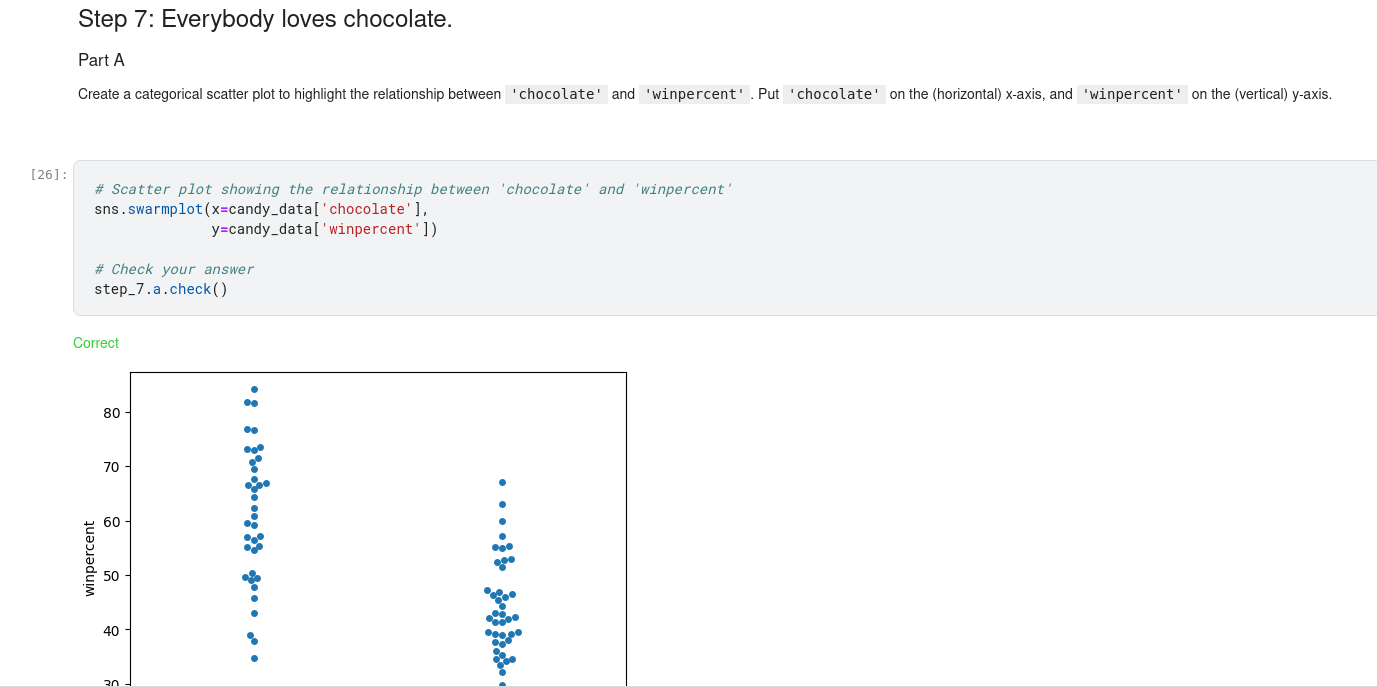This screenshot has height=687, width=1377.
Task: Click the "# Check your answer" comment
Action: [174, 269]
